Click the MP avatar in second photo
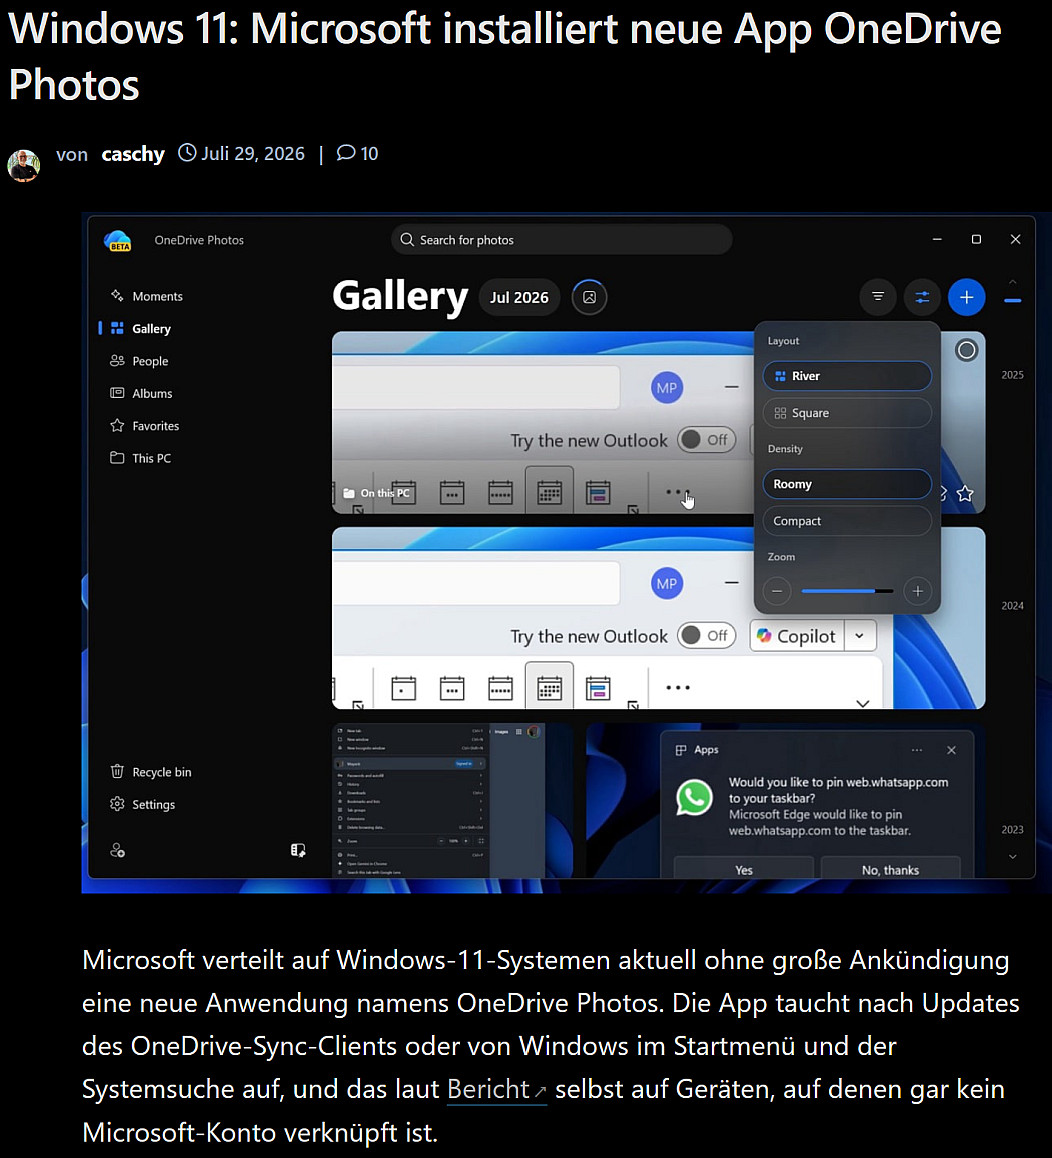The height and width of the screenshot is (1158, 1052). pyautogui.click(x=666, y=583)
